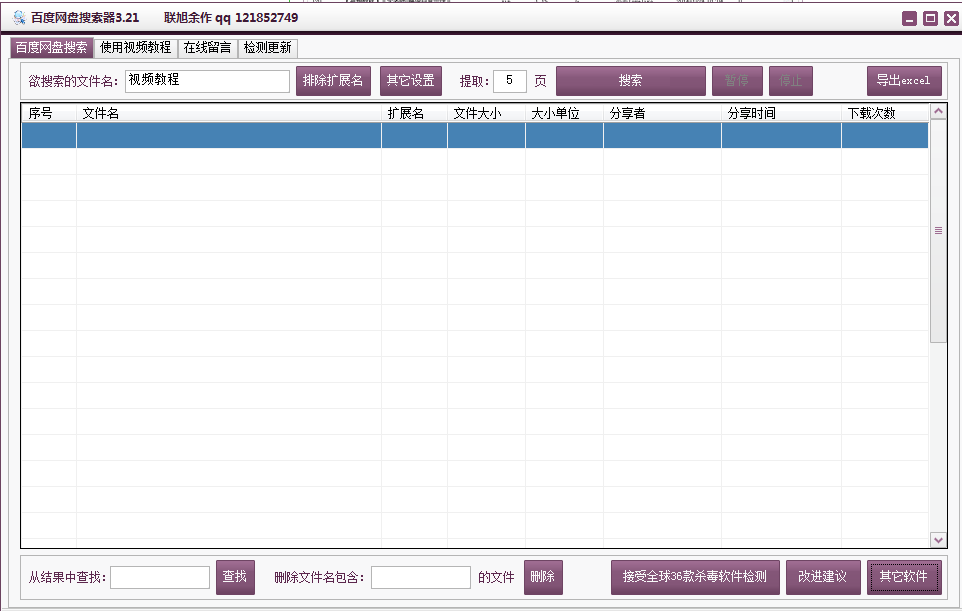Image resolution: width=962 pixels, height=611 pixels.
Task: Click 接受全球36款杀毒软件检测 button
Action: click(x=695, y=577)
